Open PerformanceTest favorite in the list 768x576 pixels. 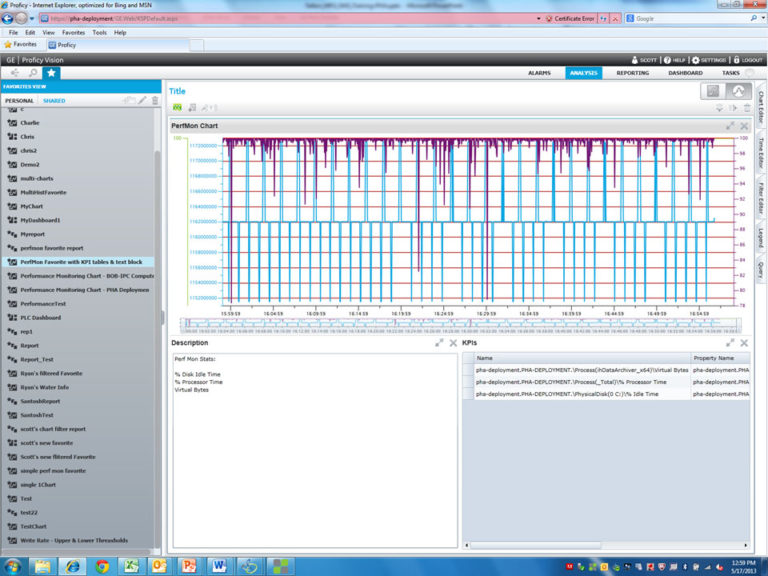click(x=43, y=303)
